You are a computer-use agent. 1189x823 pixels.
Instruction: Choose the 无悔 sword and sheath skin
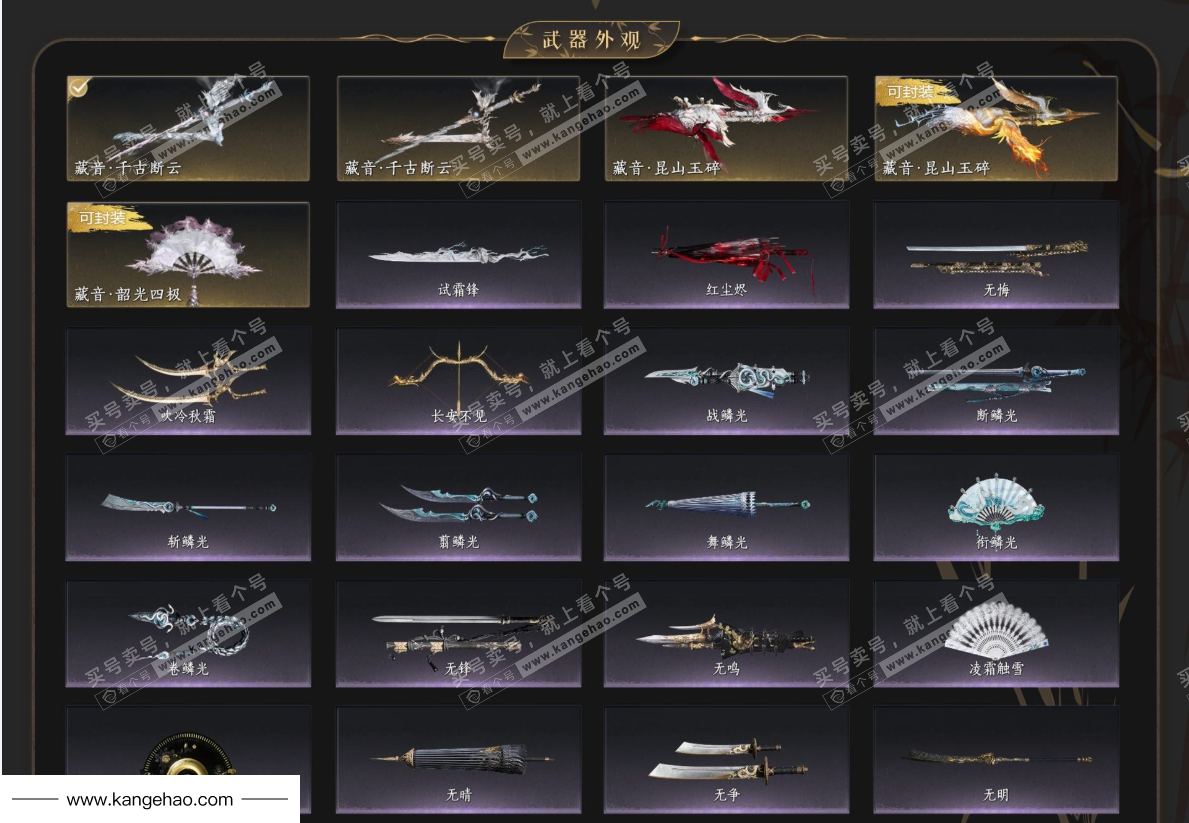pyautogui.click(x=996, y=255)
